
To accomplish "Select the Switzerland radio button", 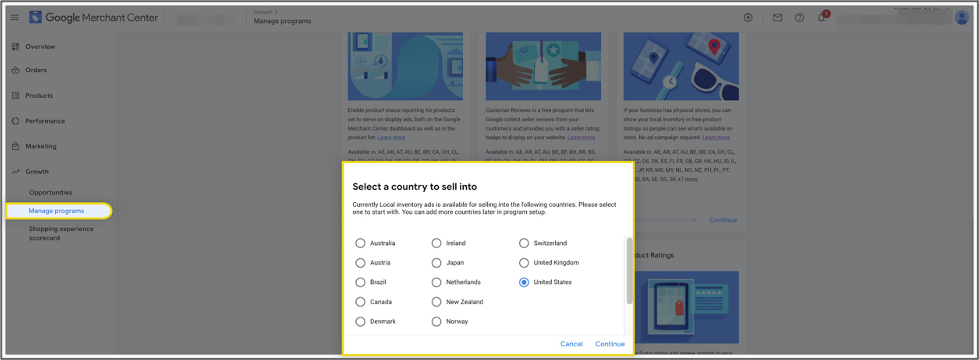I will click(x=524, y=243).
